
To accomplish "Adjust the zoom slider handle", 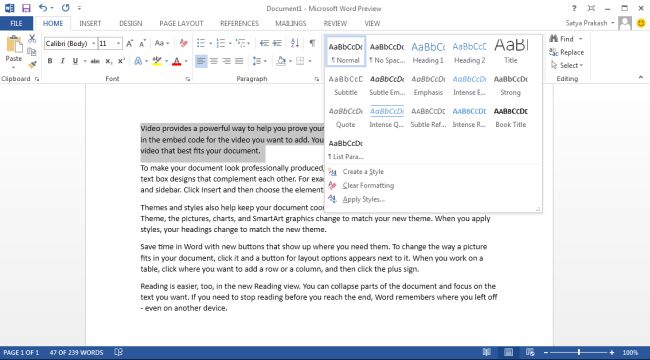I will coord(579,353).
